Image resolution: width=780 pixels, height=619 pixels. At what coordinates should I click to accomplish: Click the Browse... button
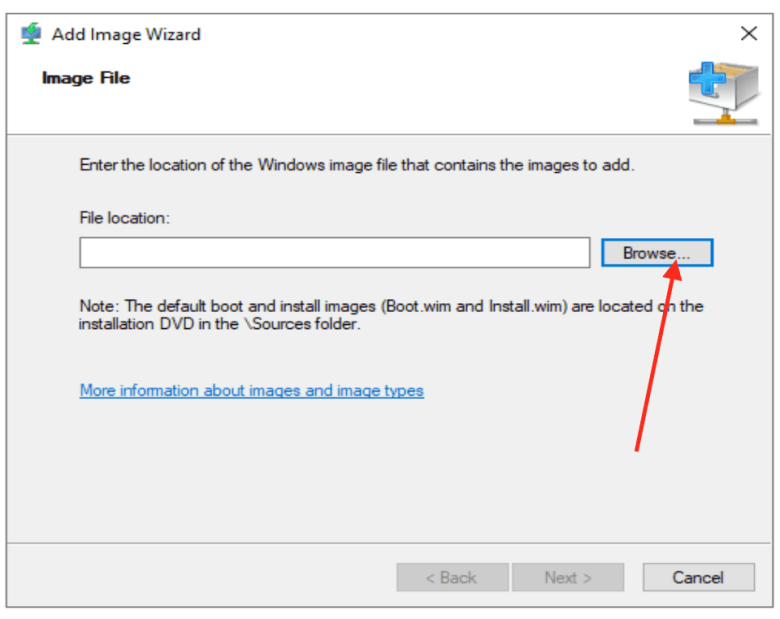click(x=657, y=253)
